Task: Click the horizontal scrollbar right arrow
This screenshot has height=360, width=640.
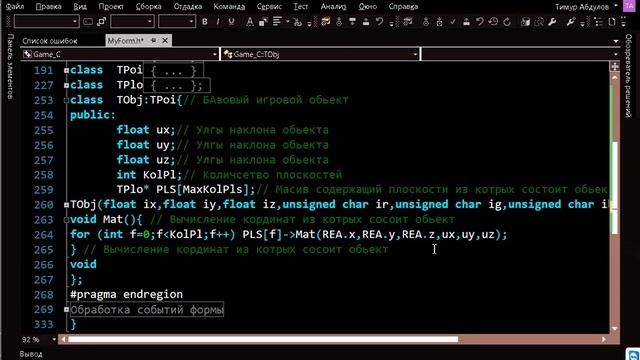Action: [x=604, y=339]
